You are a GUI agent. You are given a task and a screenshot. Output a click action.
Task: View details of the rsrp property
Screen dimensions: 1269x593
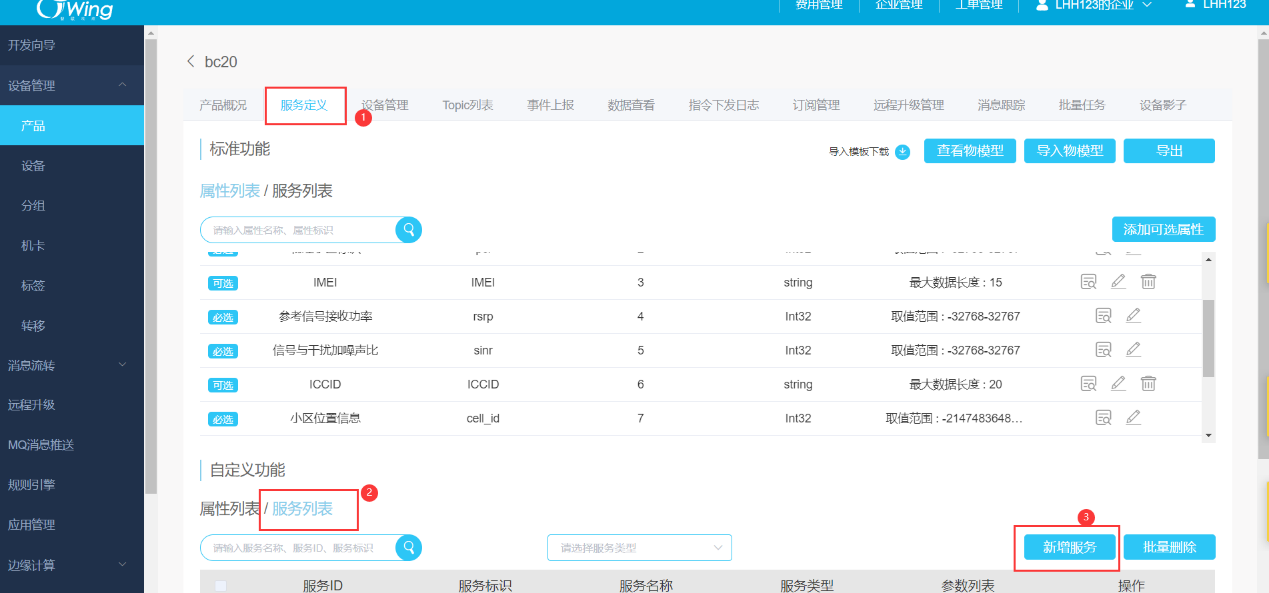[x=1103, y=316]
